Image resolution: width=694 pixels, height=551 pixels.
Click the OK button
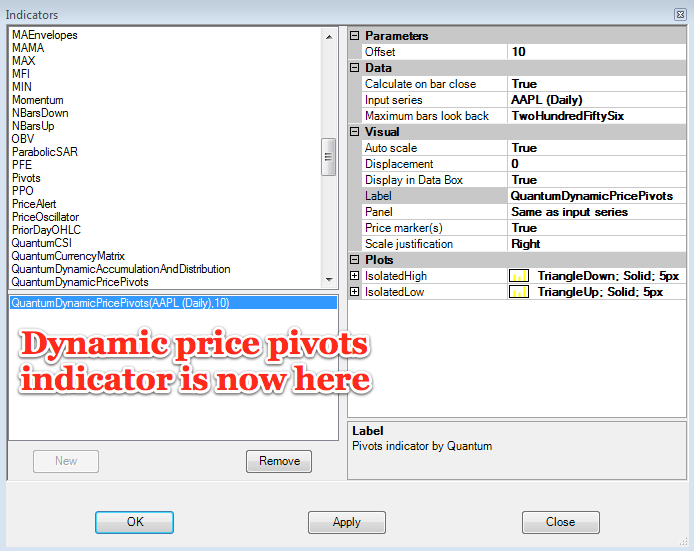click(x=134, y=522)
